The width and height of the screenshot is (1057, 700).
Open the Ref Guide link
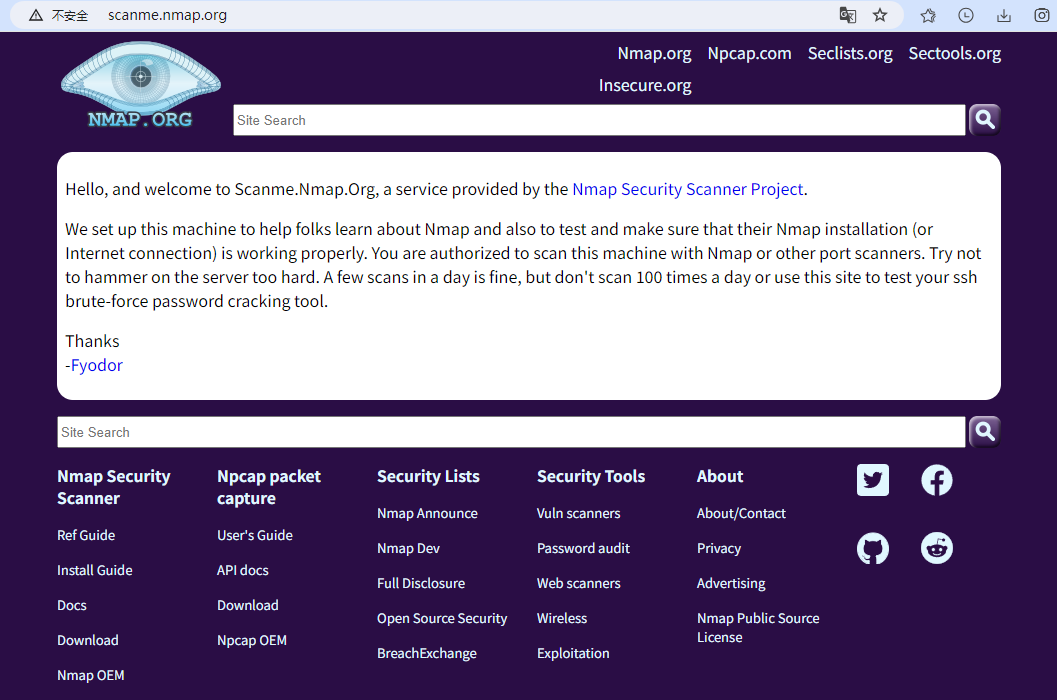tap(86, 535)
